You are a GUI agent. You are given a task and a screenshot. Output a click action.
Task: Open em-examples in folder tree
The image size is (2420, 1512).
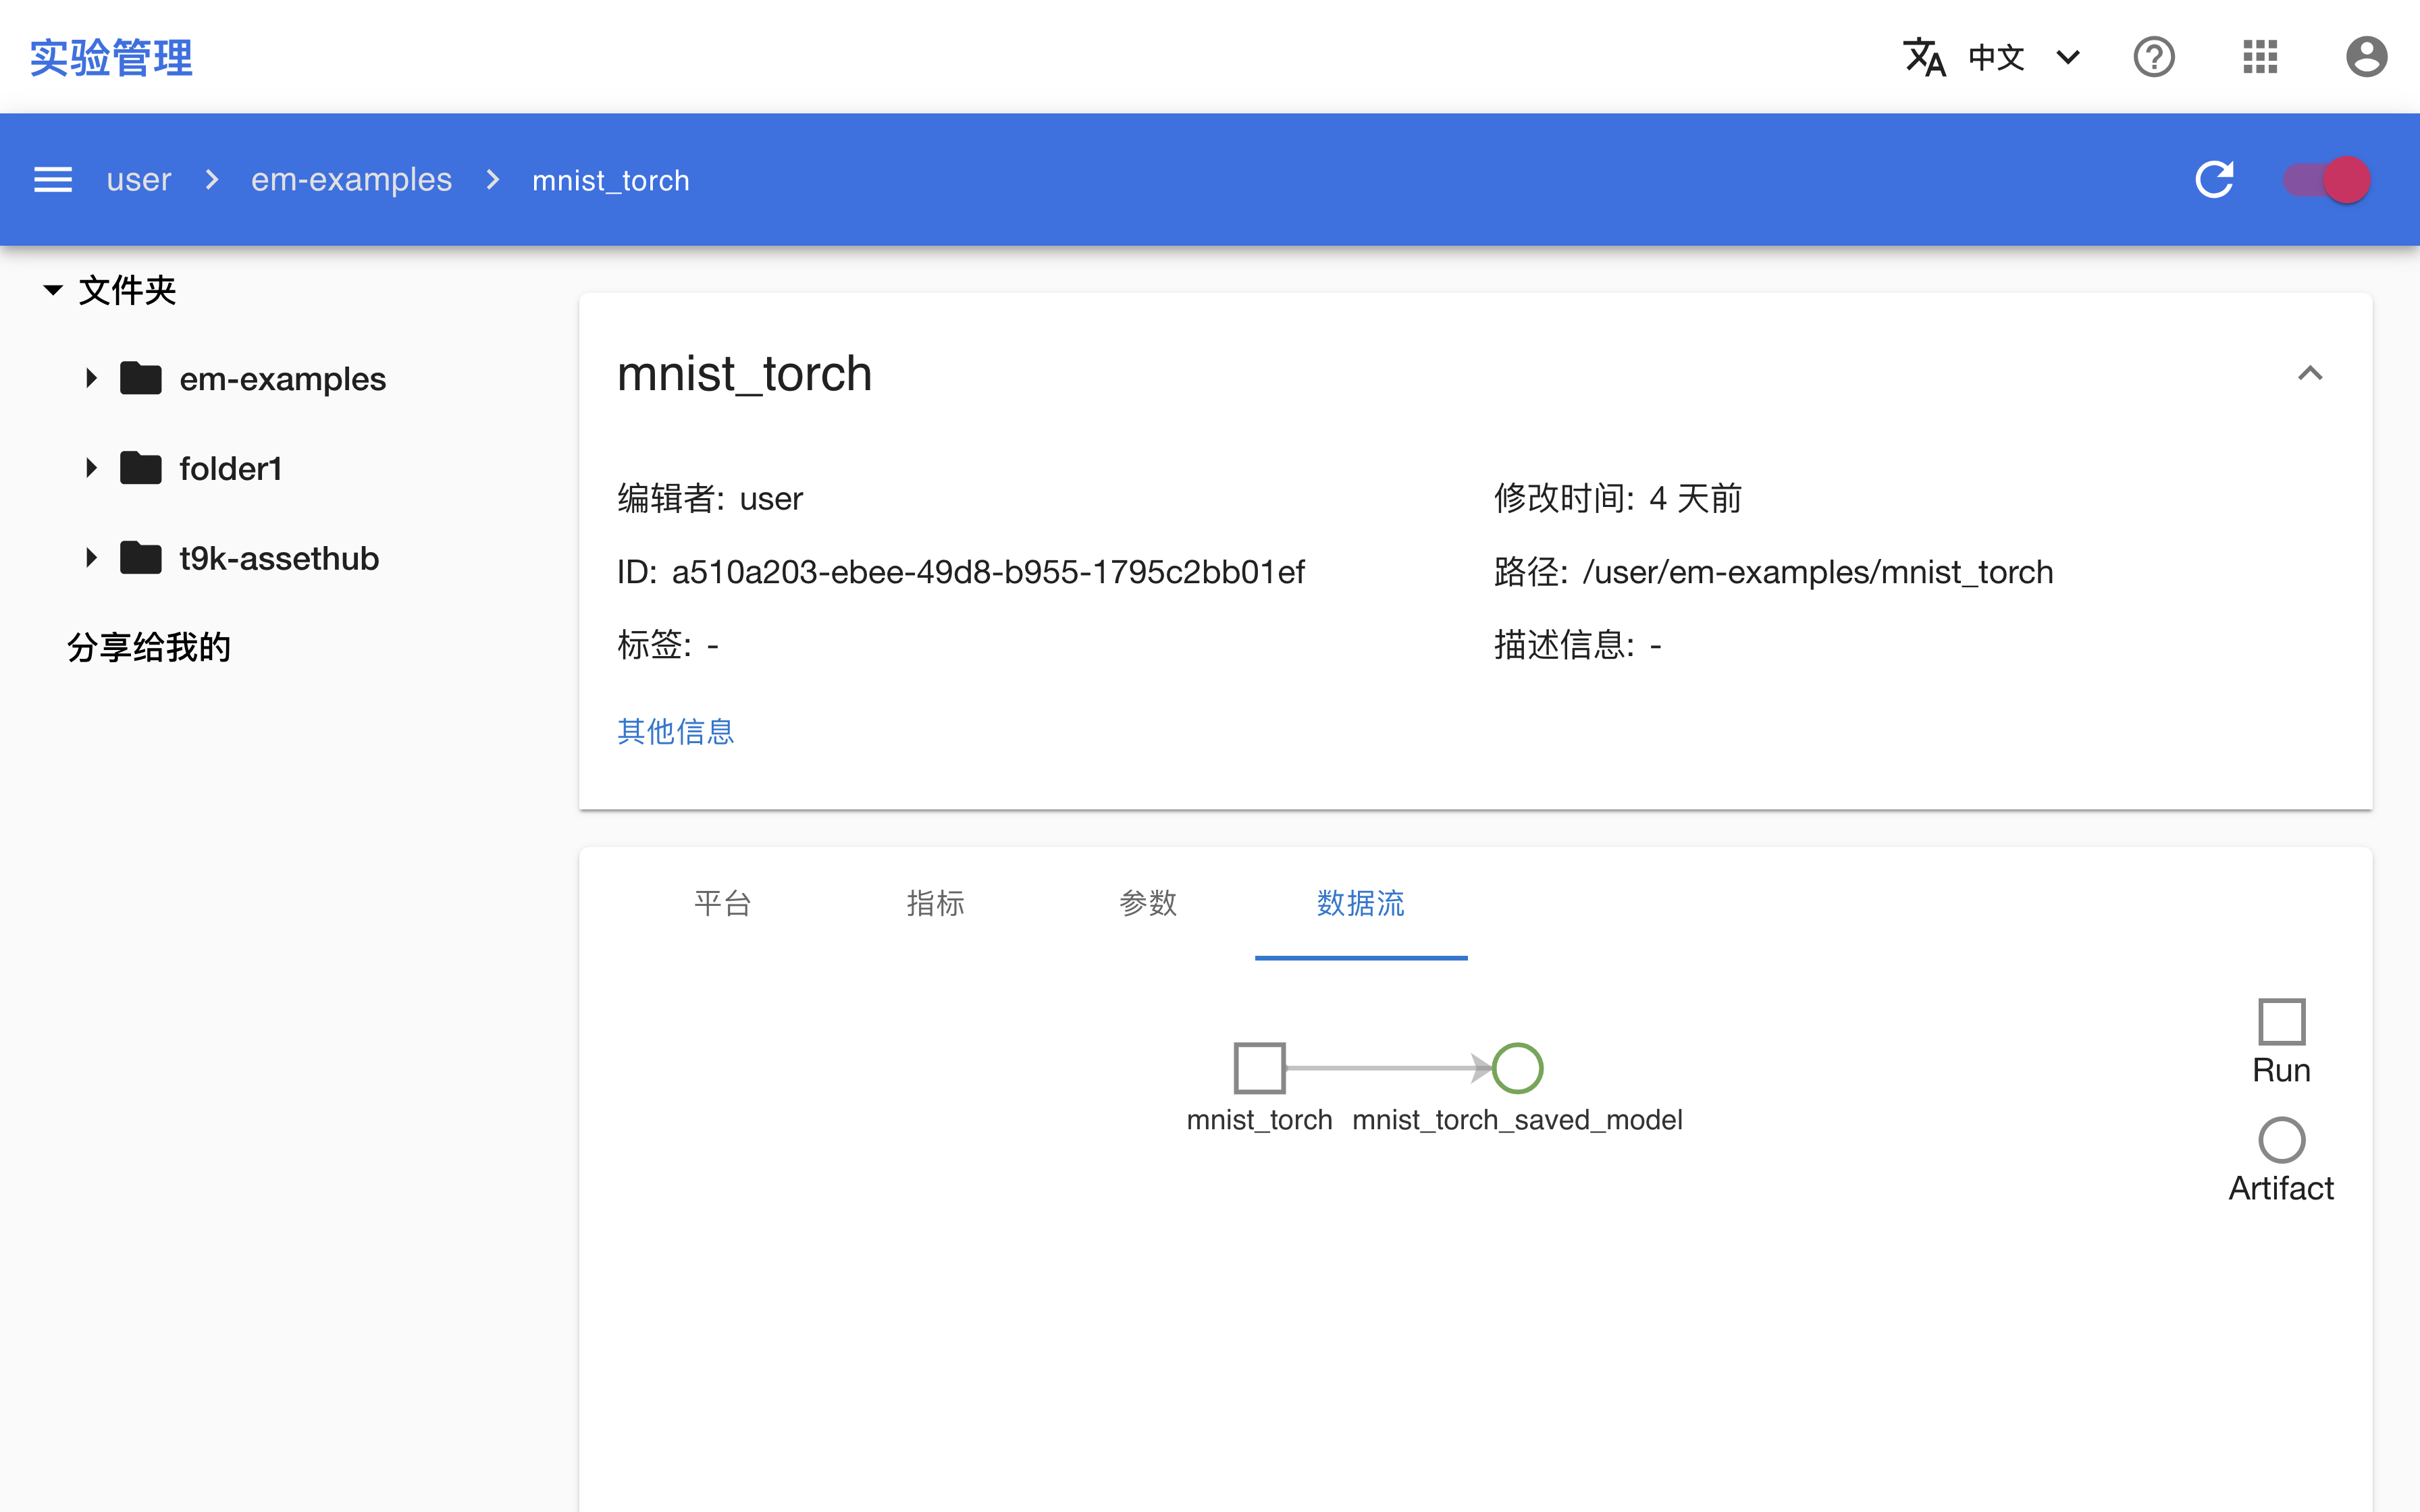pos(283,379)
